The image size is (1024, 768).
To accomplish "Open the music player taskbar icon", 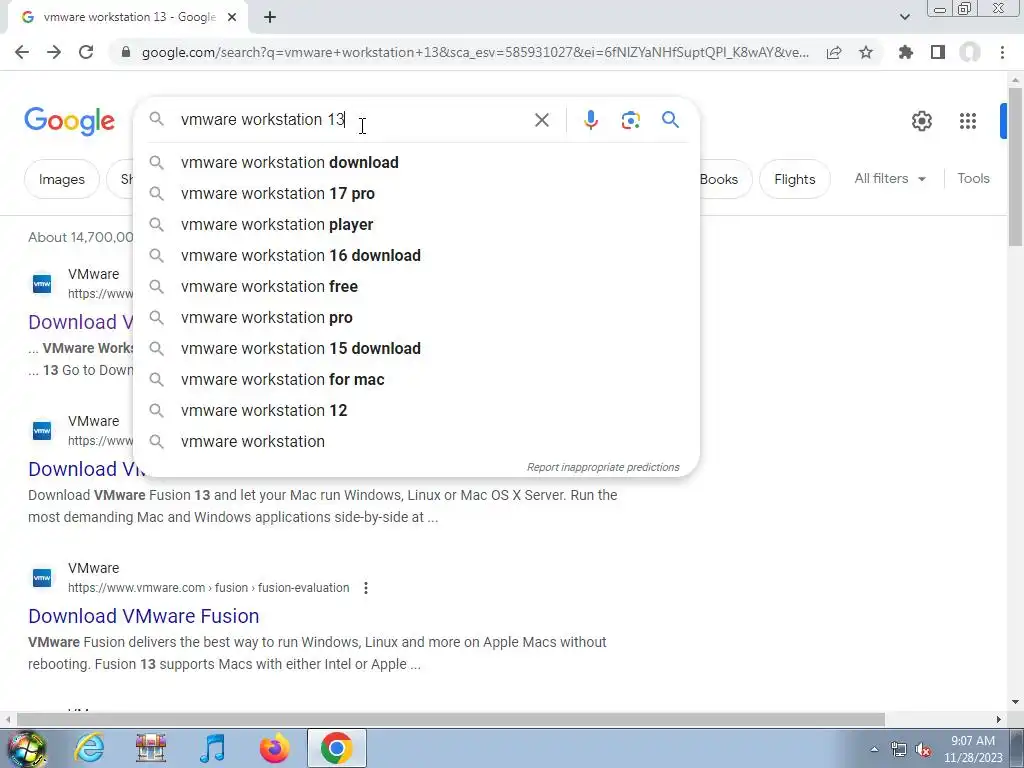I will point(212,748).
